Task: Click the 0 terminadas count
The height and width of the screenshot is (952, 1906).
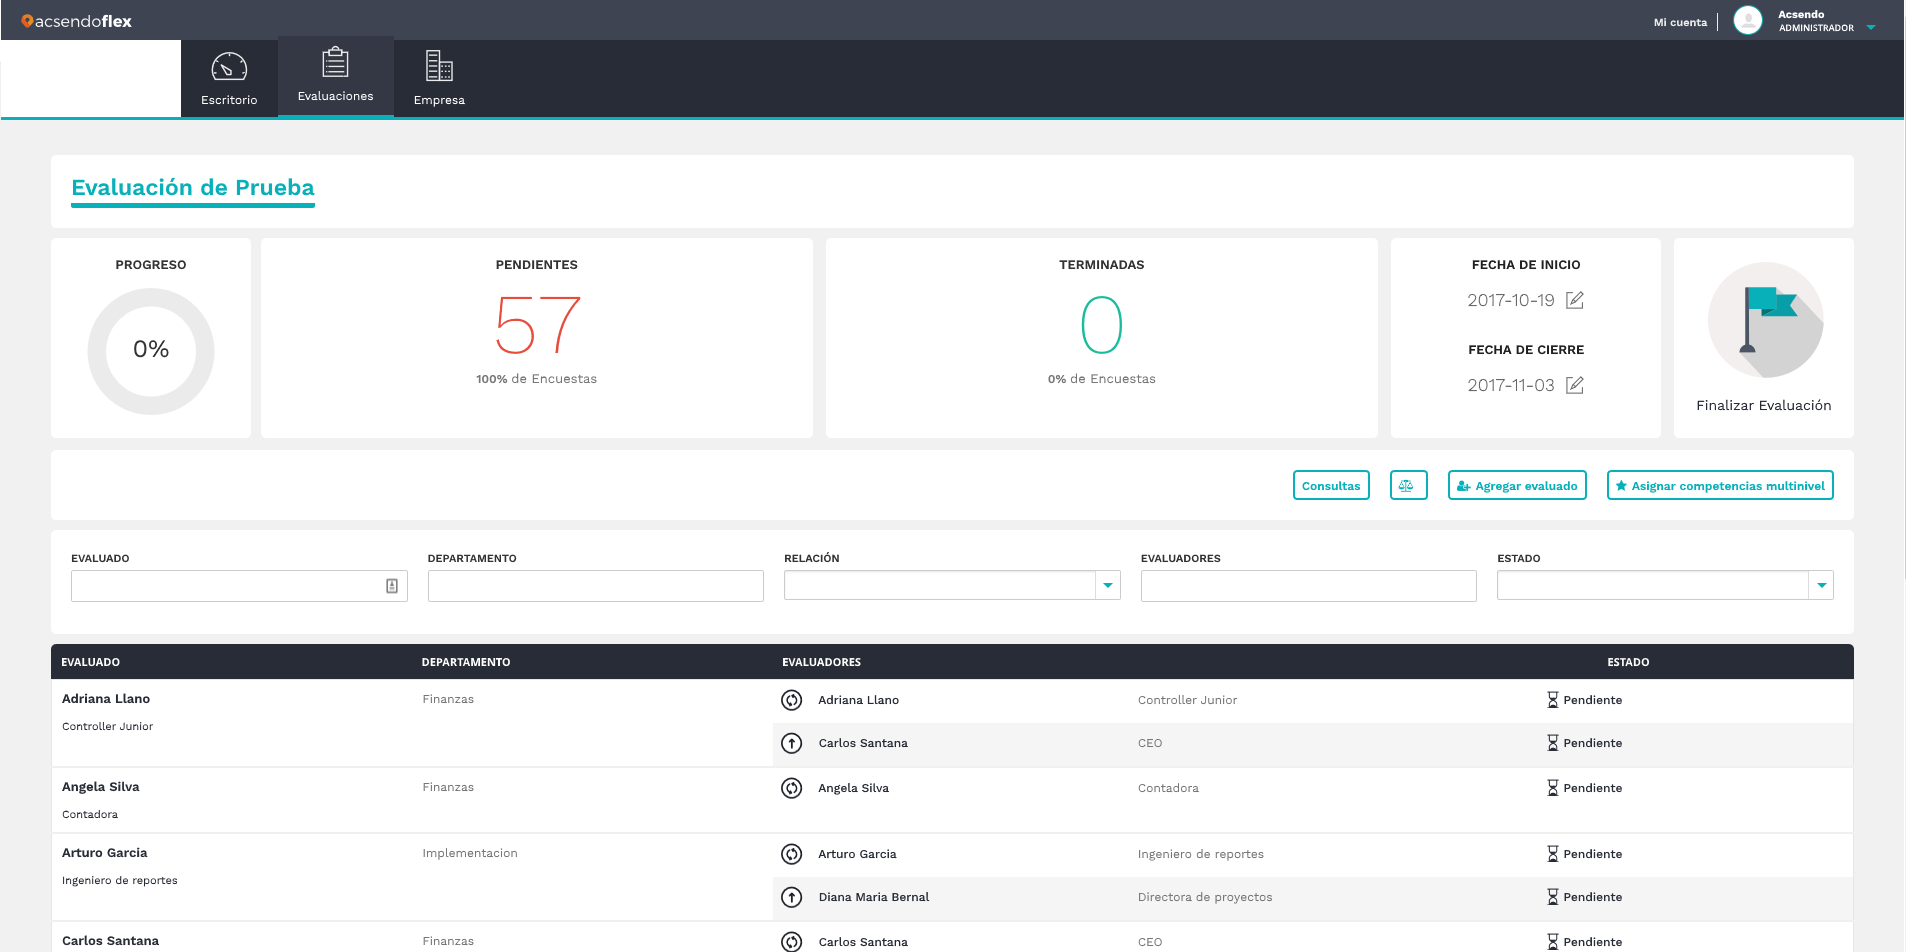Action: tap(1102, 325)
